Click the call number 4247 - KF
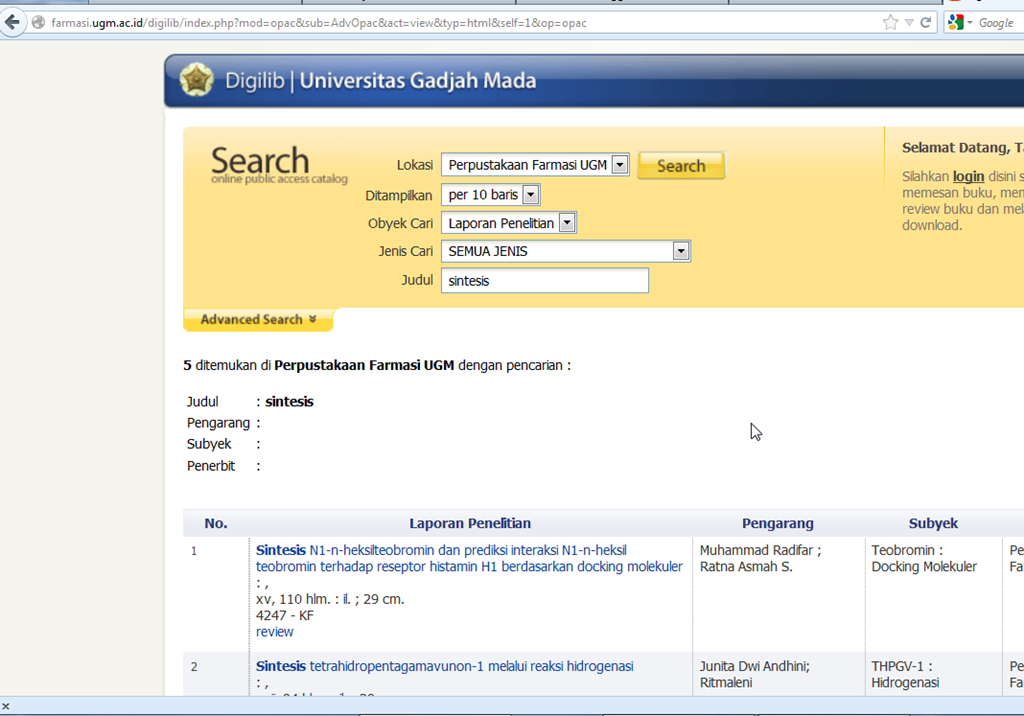 [x=285, y=615]
